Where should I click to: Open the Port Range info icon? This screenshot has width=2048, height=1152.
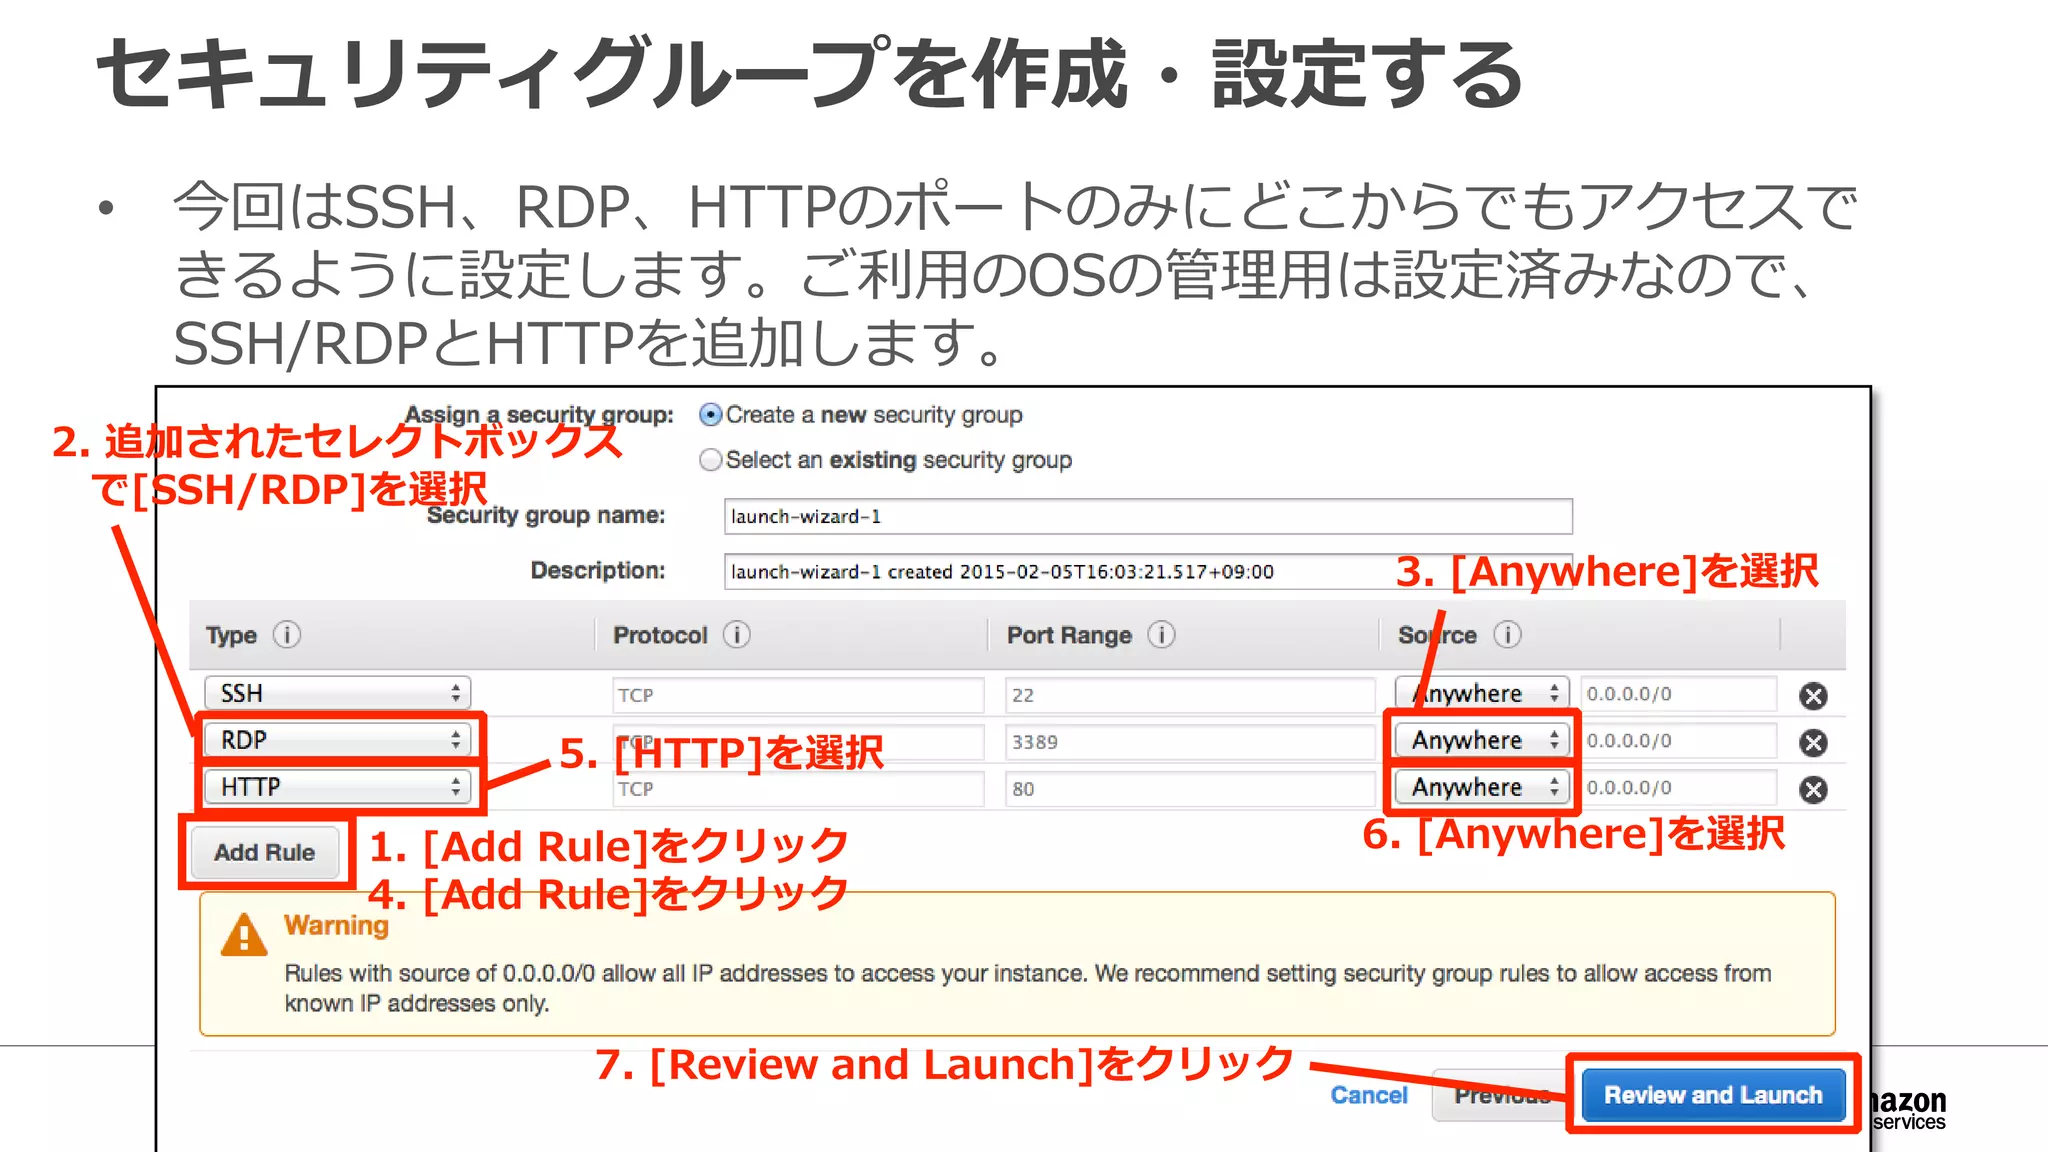(1161, 635)
